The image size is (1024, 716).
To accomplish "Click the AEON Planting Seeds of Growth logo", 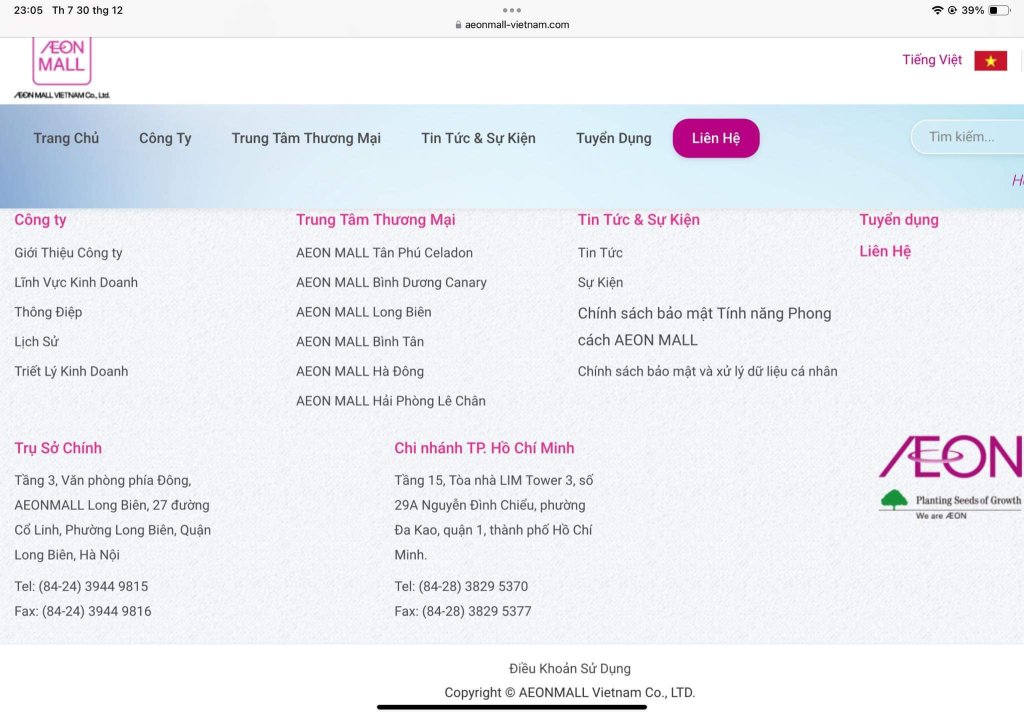I will click(x=951, y=478).
